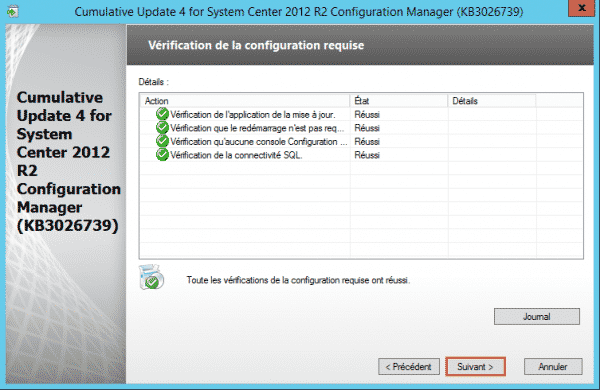Click 'Réussi' status of the SQL connectivity row

(367, 155)
